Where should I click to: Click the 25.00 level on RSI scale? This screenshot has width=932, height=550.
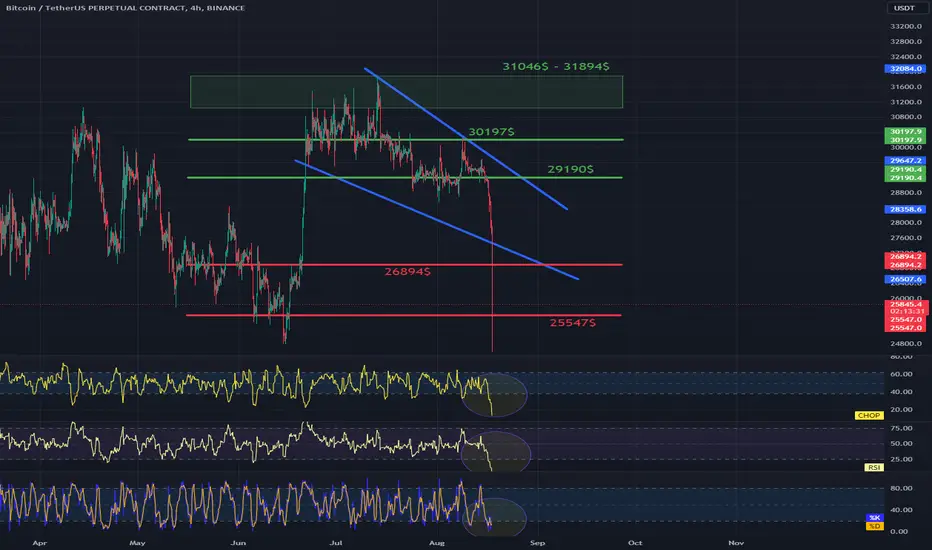point(902,460)
